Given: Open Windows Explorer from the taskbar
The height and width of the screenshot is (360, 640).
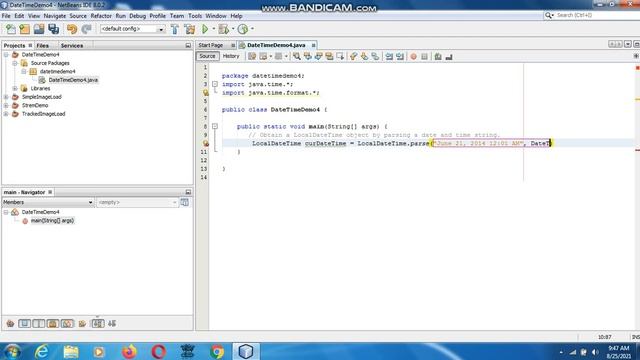Looking at the screenshot, I should (71, 351).
